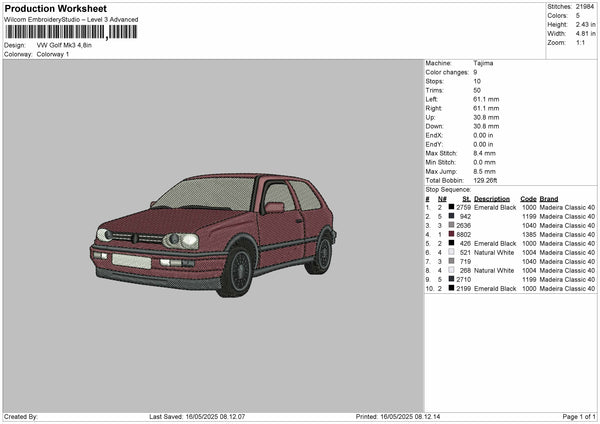Select the Natural White 521 swatch

(x=452, y=252)
